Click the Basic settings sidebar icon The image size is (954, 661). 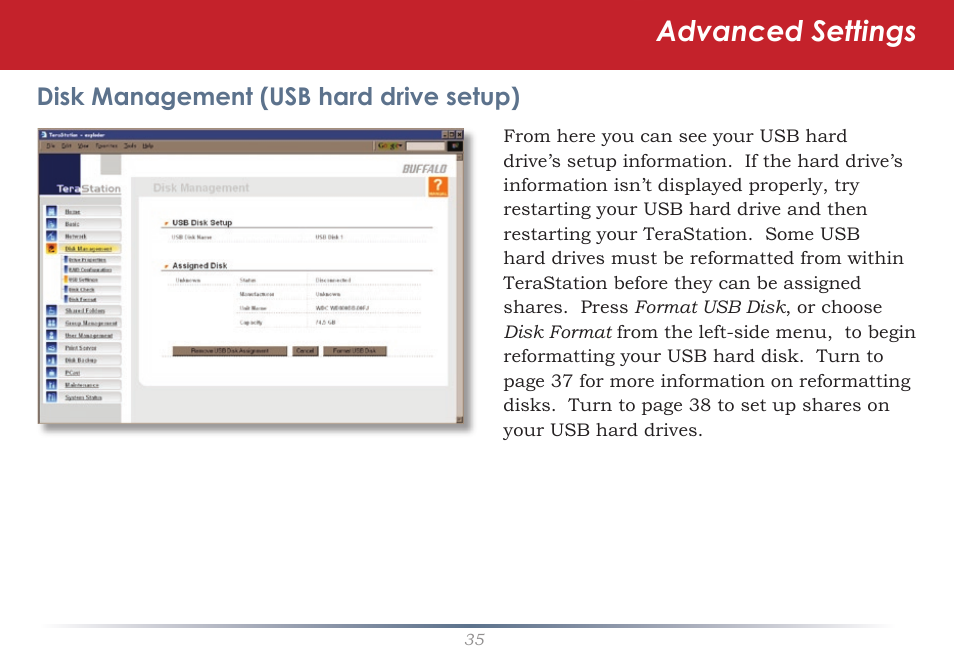(x=52, y=223)
